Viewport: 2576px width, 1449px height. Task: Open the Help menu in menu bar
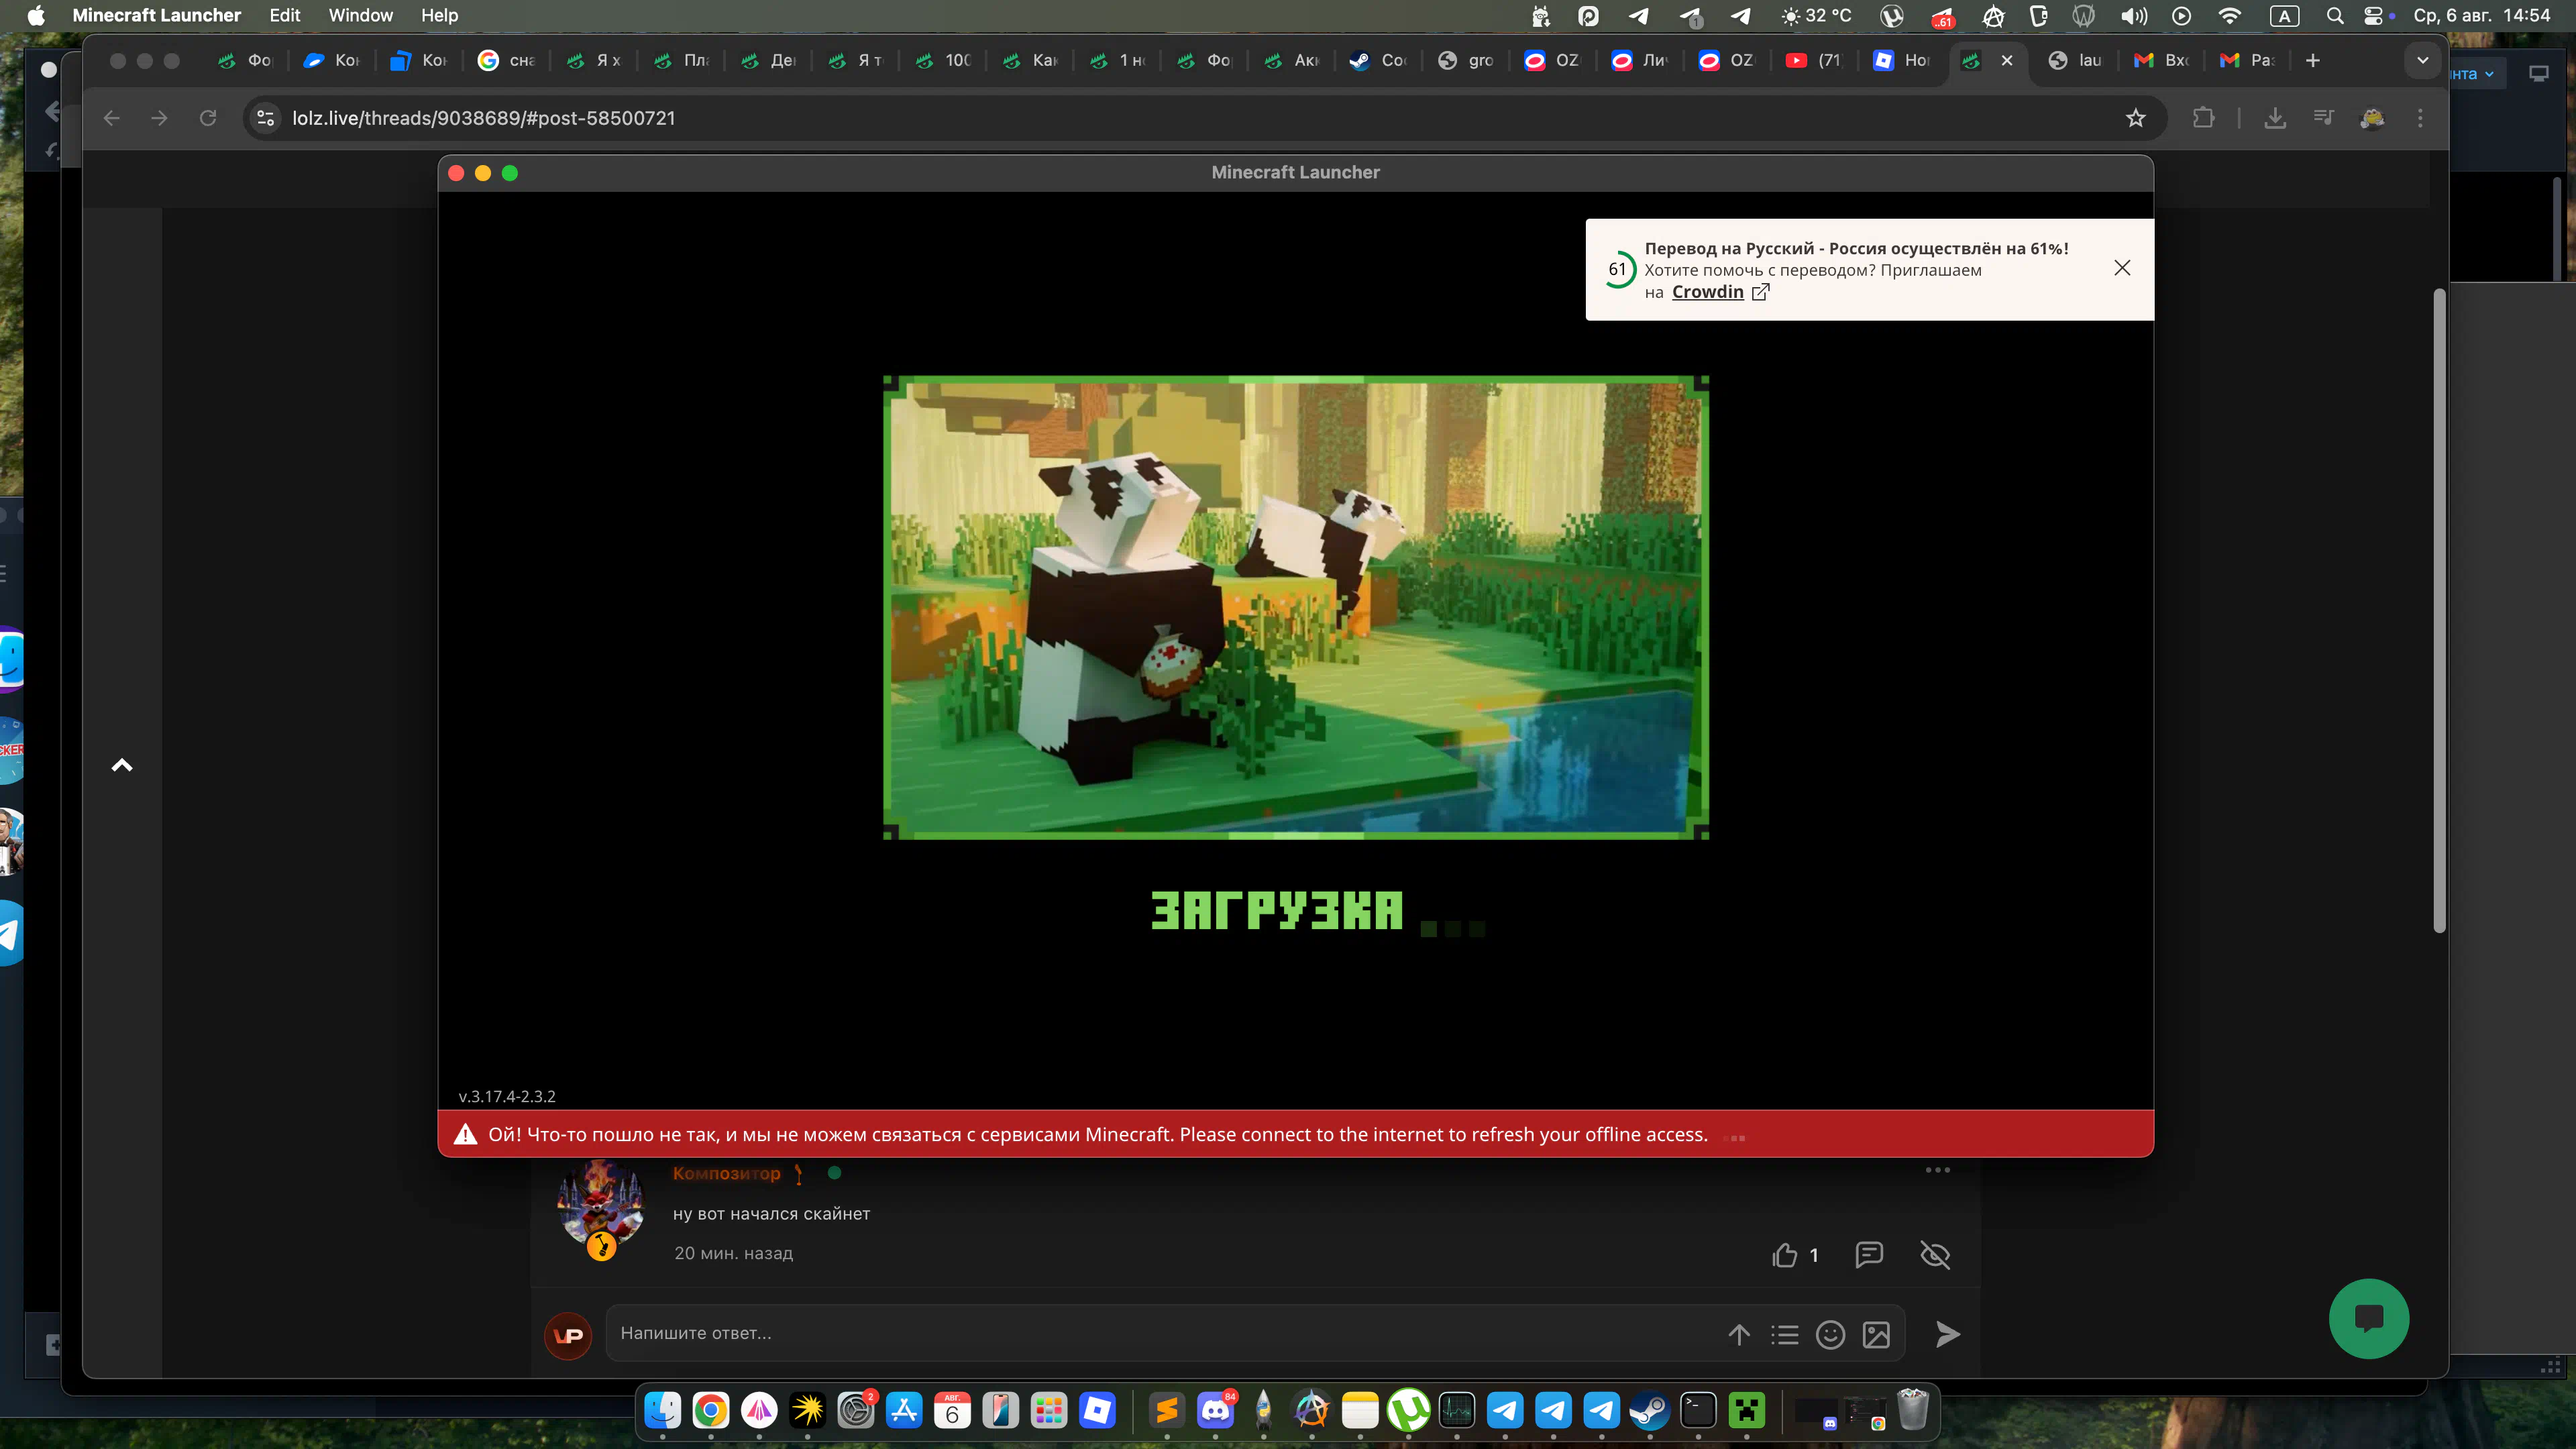[439, 15]
